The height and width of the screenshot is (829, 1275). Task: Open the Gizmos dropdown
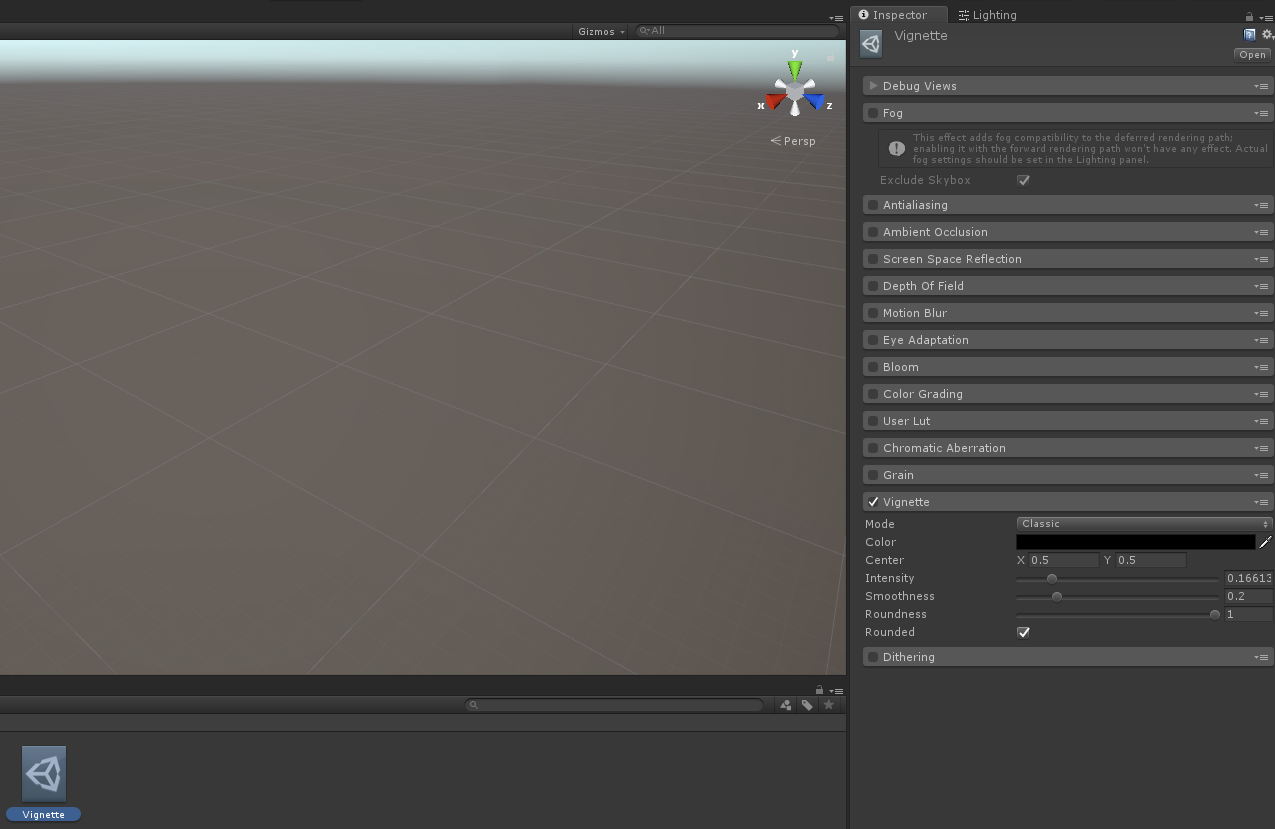pyautogui.click(x=600, y=31)
